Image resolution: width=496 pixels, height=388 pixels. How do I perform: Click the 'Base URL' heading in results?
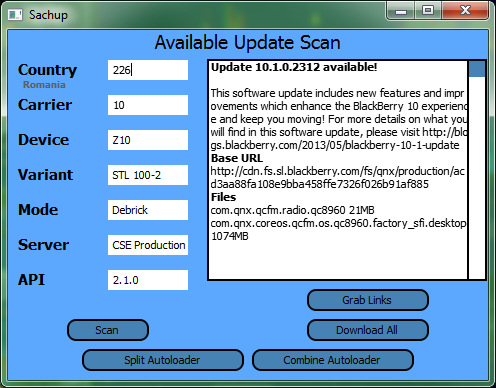click(237, 158)
